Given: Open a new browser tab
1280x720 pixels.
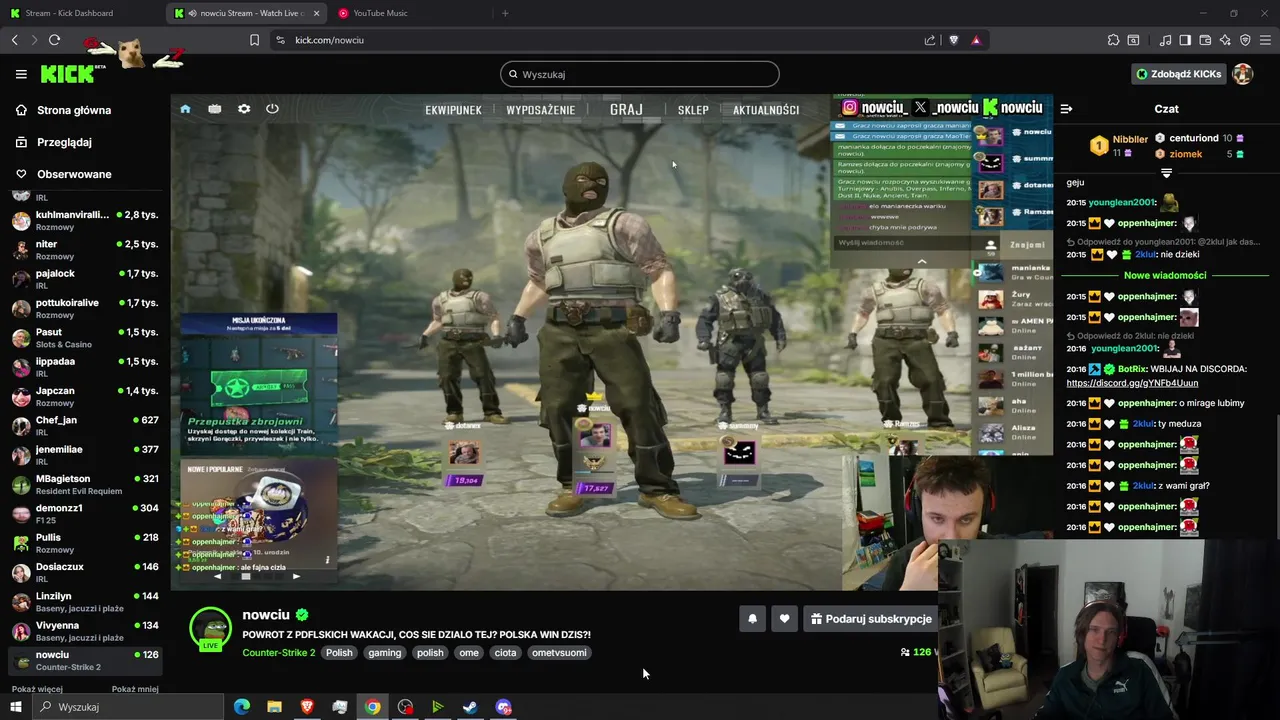Looking at the screenshot, I should tap(505, 13).
